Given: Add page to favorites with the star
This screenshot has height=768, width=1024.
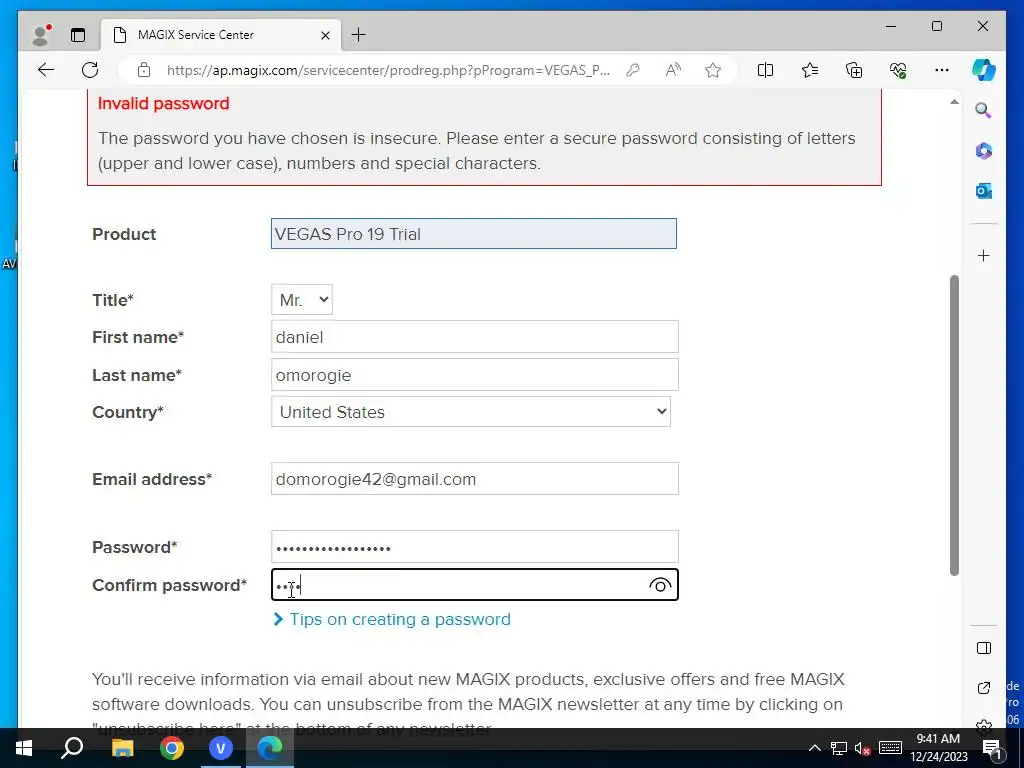Looking at the screenshot, I should tap(713, 70).
